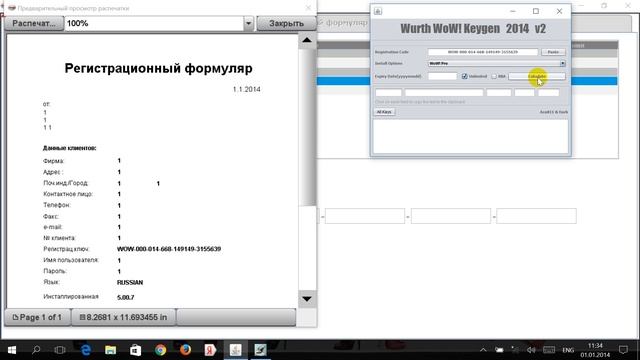The width and height of the screenshot is (640, 360).
Task: Click the print preview vertical scrollbar thumb
Action: pyautogui.click(x=307, y=127)
